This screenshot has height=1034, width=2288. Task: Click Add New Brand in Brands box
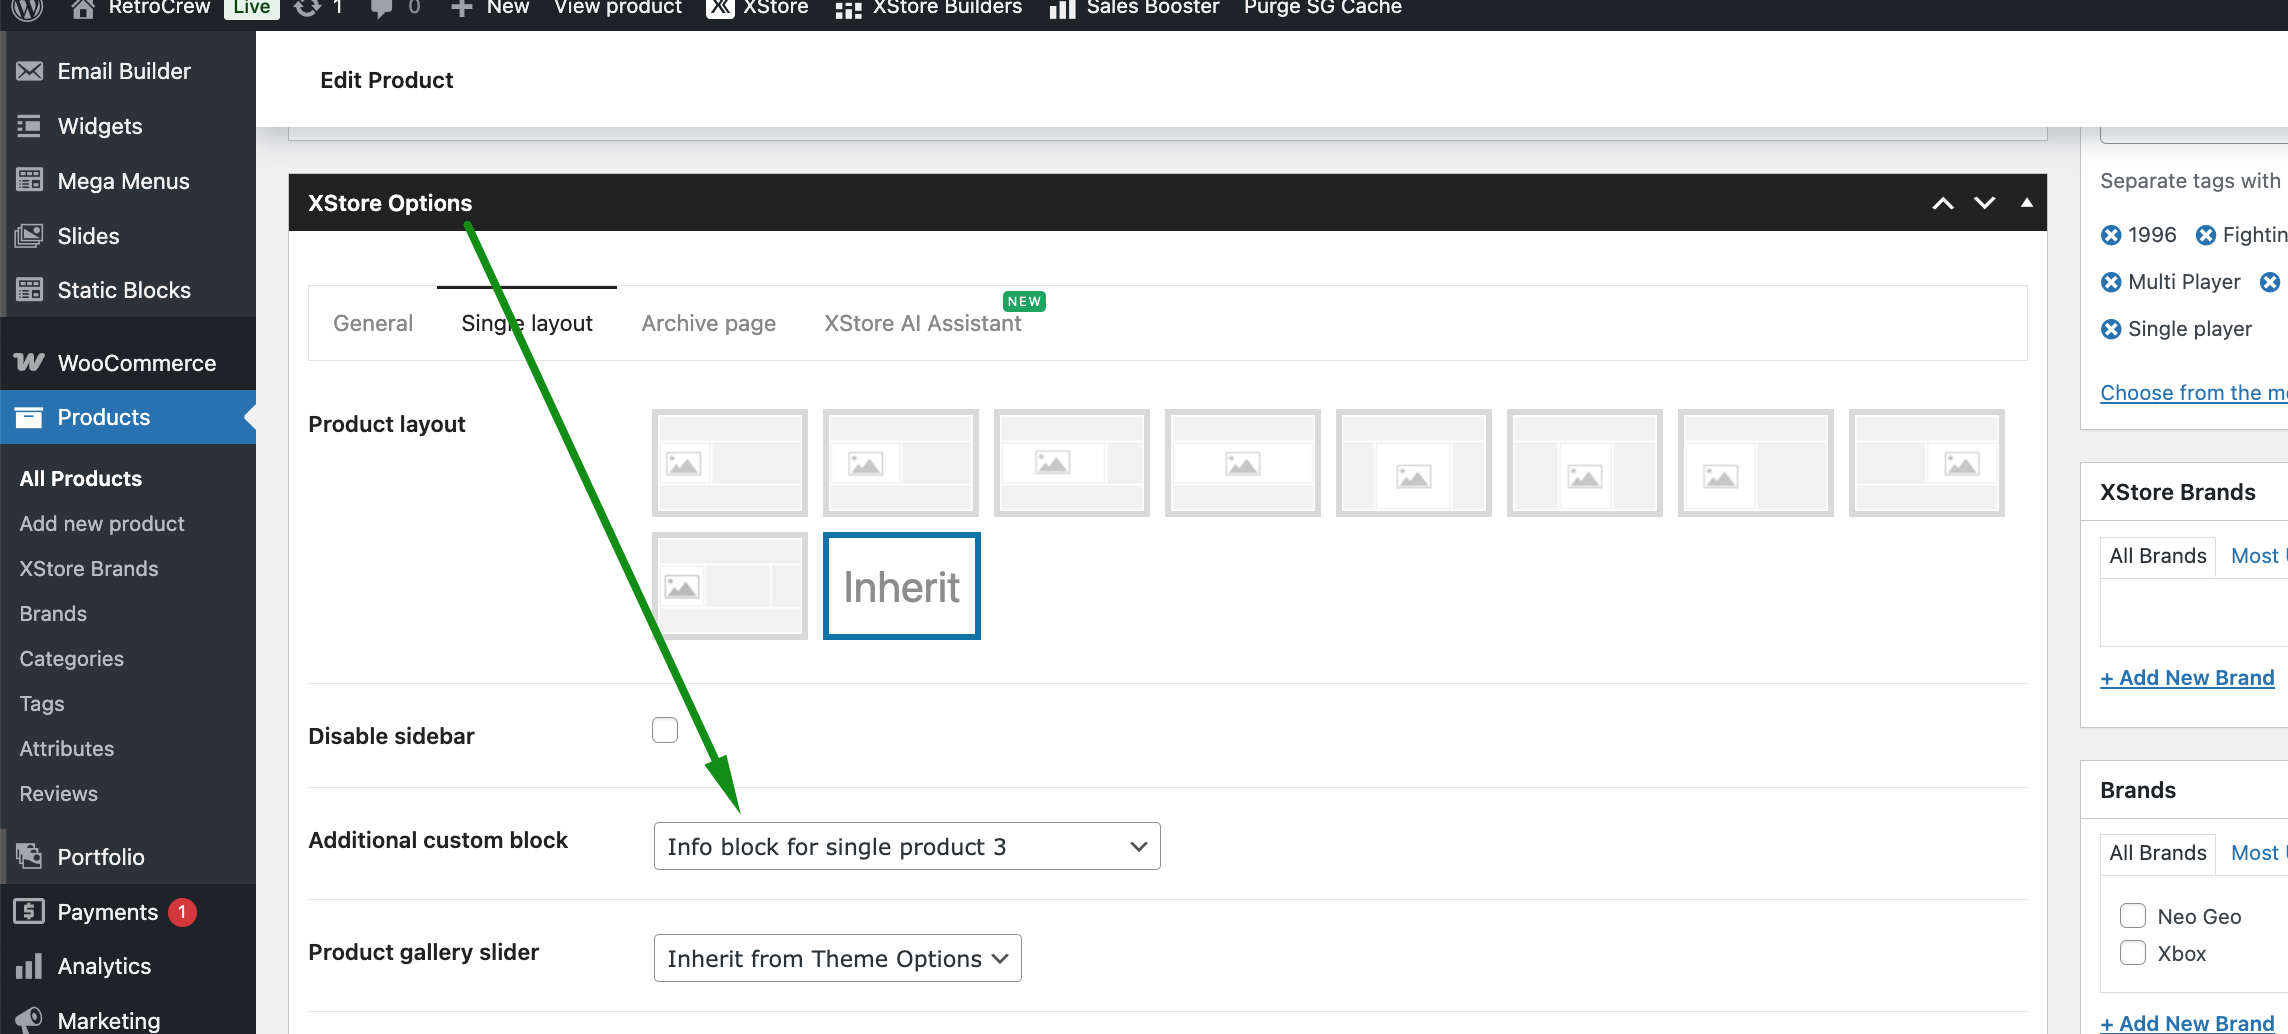tap(2187, 1023)
